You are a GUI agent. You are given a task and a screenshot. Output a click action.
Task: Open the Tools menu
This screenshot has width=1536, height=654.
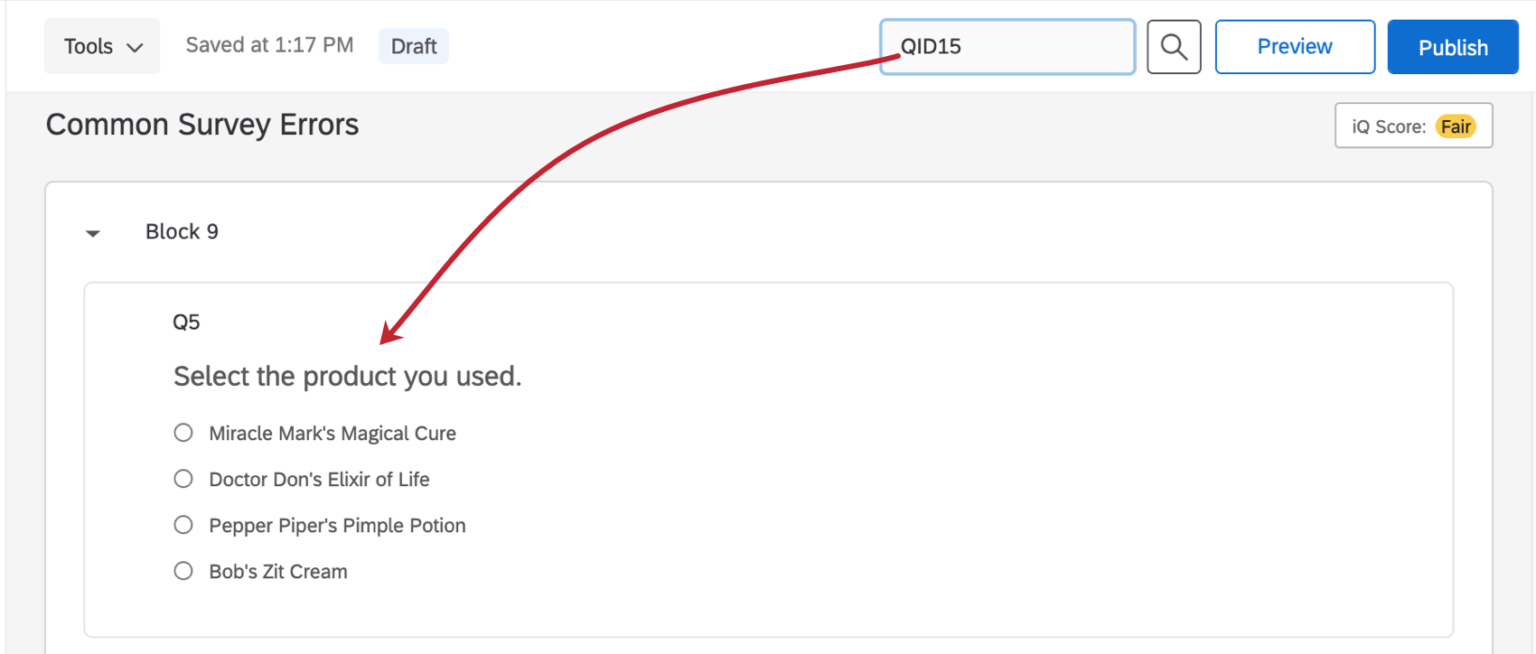point(101,46)
